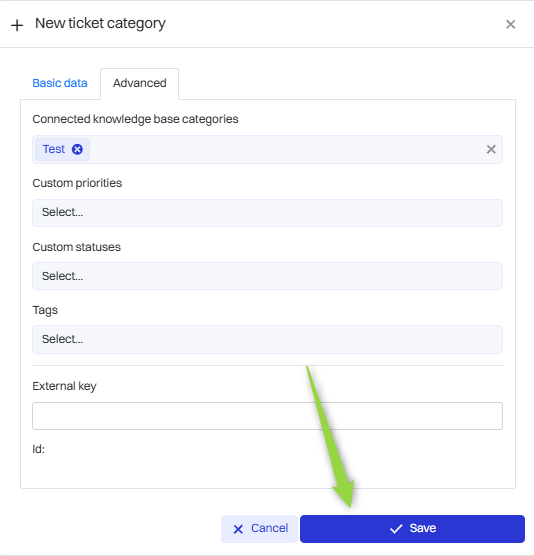Screen dimensions: 534x556
Task: Clear all connected knowledge base categories
Action: point(491,149)
